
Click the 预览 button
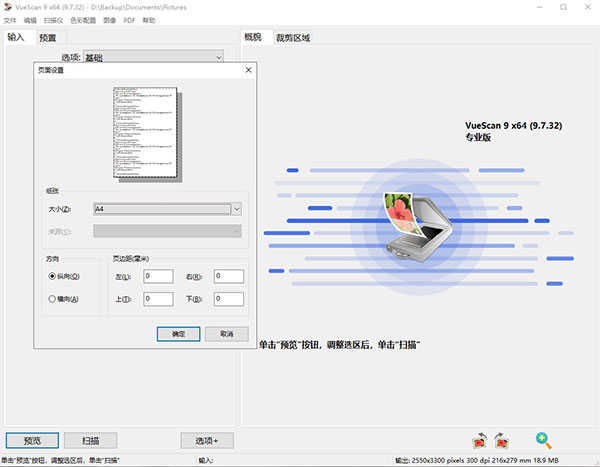32,441
